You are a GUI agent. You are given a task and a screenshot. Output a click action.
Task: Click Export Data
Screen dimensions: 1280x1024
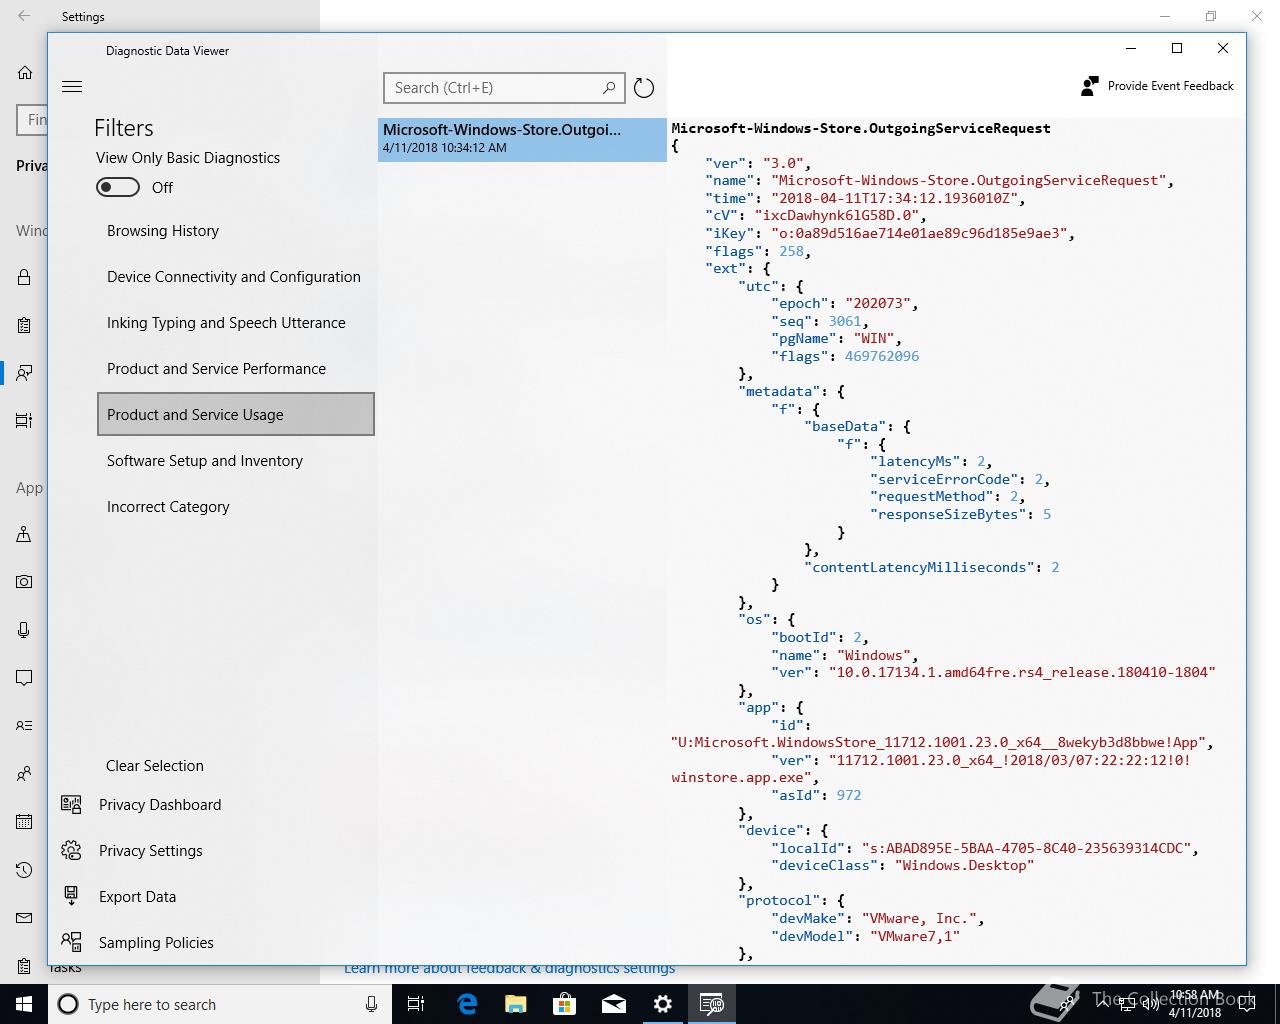[x=137, y=897]
